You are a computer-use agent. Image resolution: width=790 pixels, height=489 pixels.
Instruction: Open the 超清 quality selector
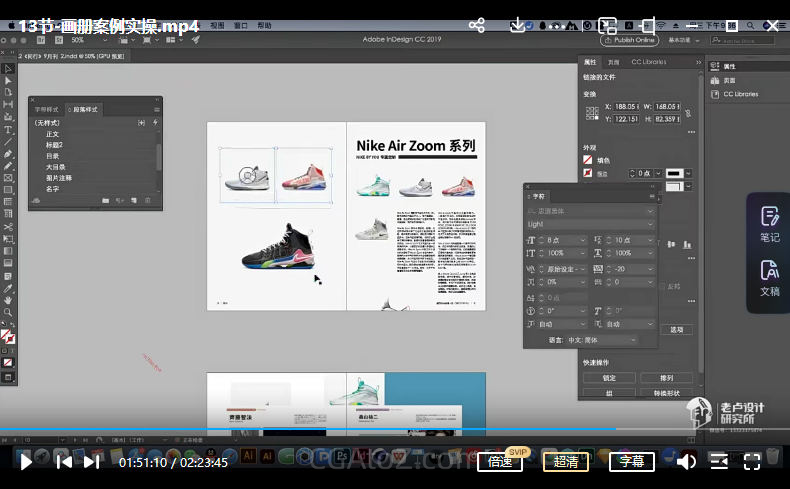pos(566,461)
